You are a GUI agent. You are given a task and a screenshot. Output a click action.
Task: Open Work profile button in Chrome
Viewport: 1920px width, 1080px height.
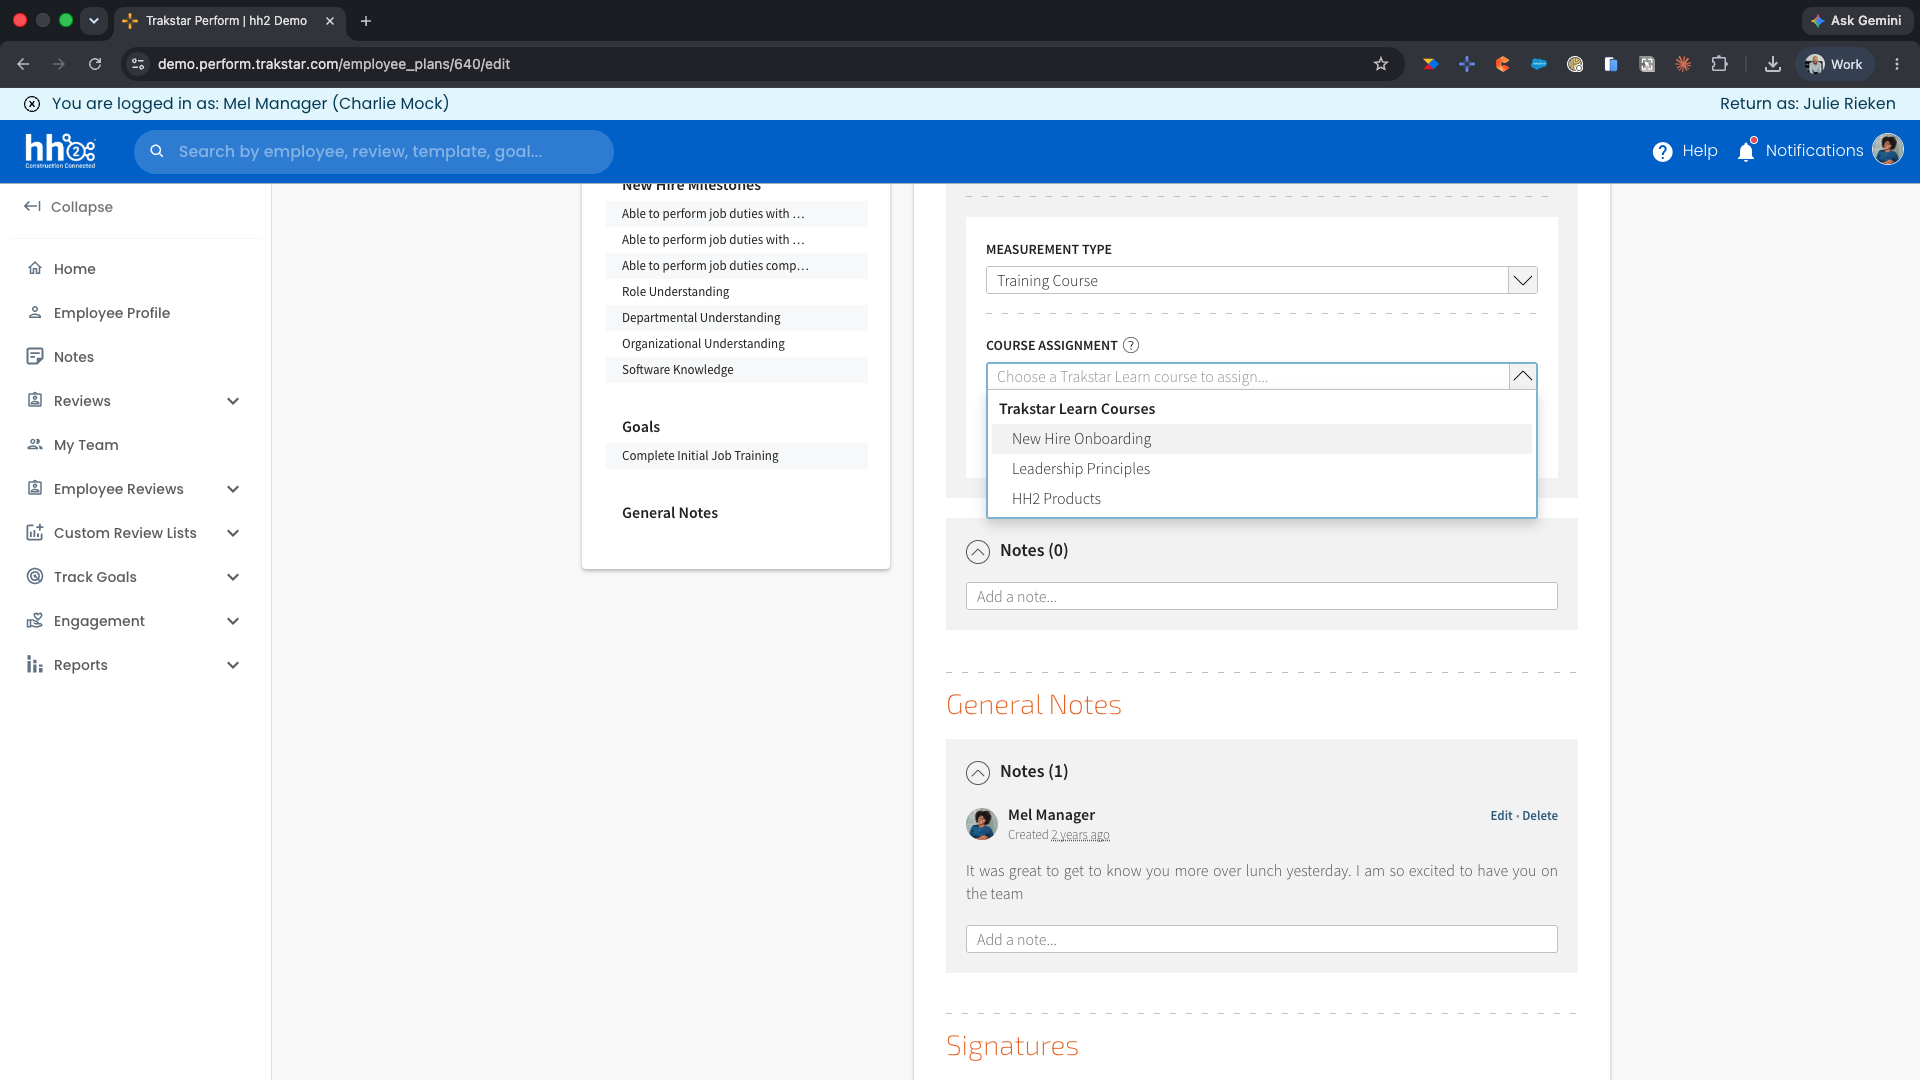click(1835, 64)
